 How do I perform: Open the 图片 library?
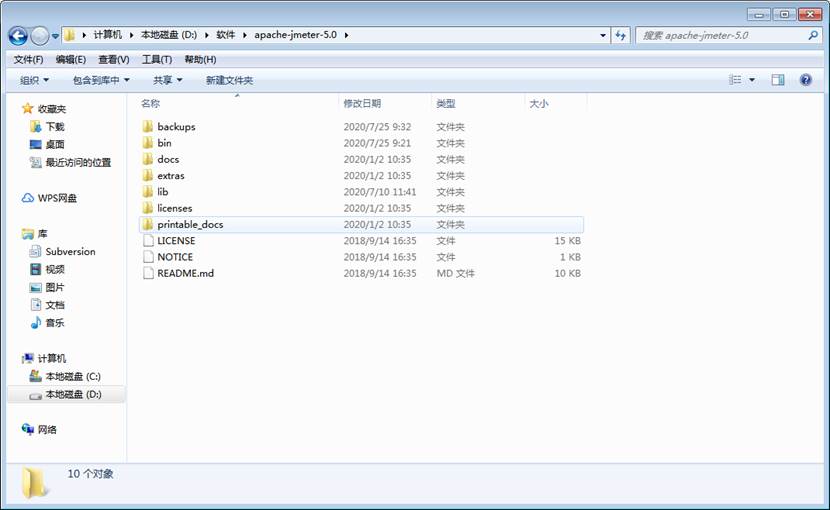55,288
